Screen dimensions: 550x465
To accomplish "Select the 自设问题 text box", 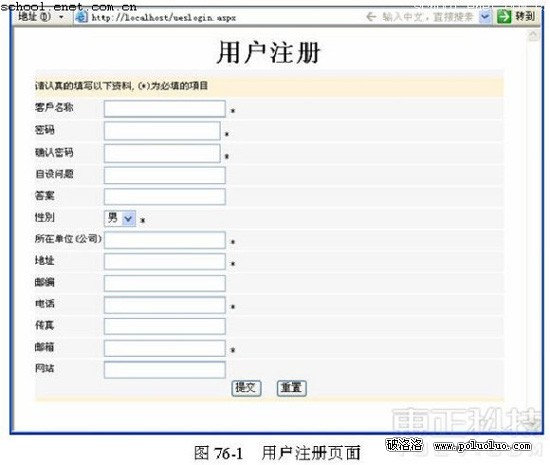I will pos(165,175).
